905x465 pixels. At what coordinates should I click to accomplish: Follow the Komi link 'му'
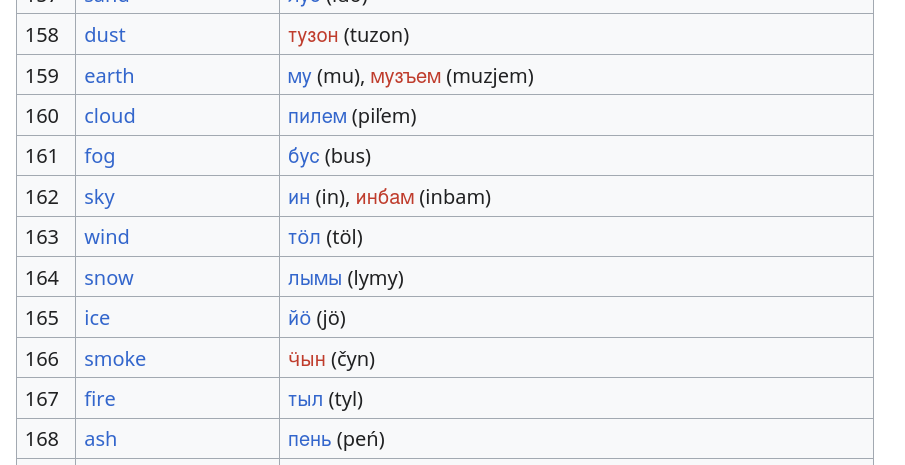coord(299,76)
